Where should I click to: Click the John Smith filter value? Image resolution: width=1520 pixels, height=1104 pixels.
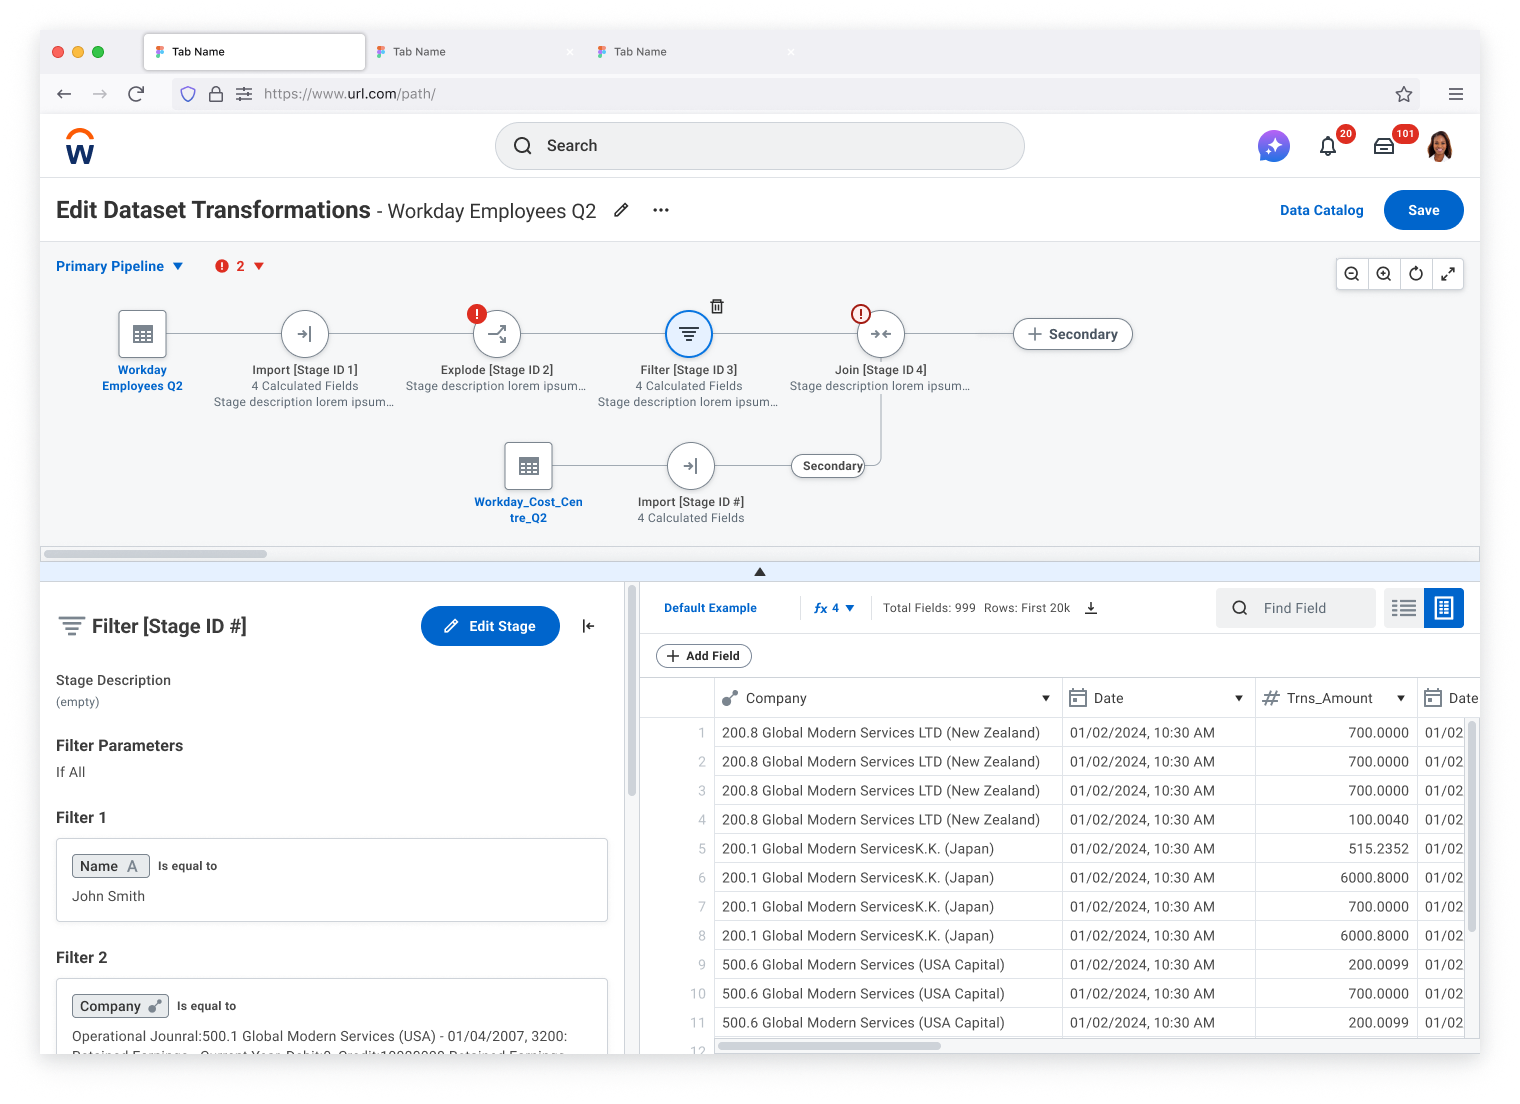pyautogui.click(x=108, y=896)
